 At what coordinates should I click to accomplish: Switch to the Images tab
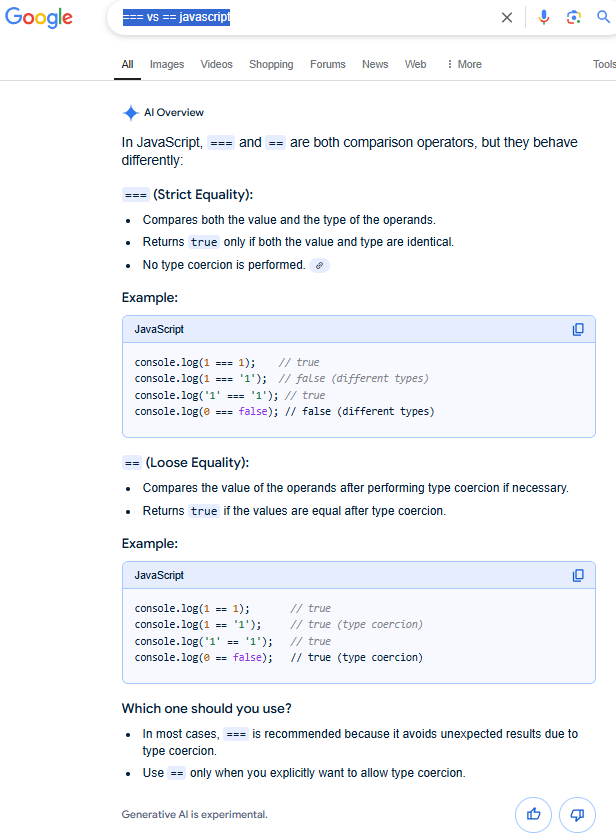coord(167,64)
